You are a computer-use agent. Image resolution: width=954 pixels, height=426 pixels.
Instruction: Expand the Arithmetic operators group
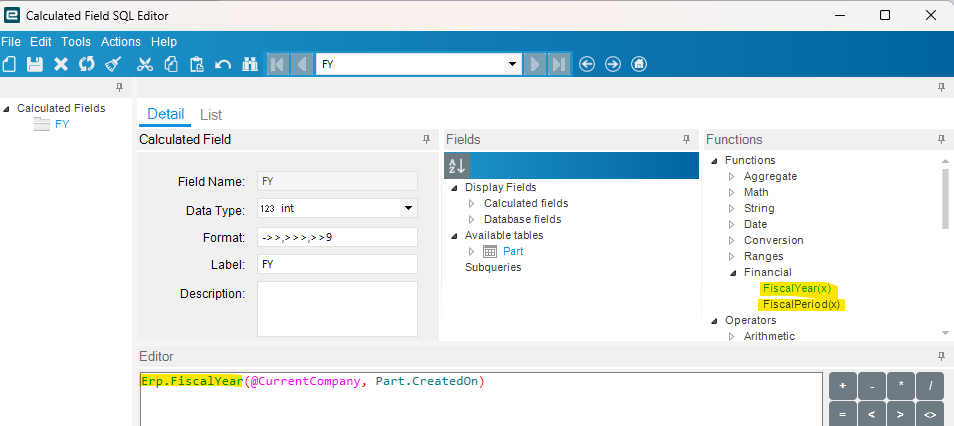tap(731, 336)
